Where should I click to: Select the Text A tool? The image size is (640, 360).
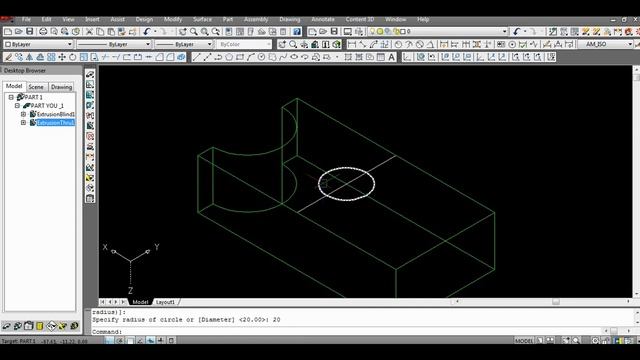[391, 57]
